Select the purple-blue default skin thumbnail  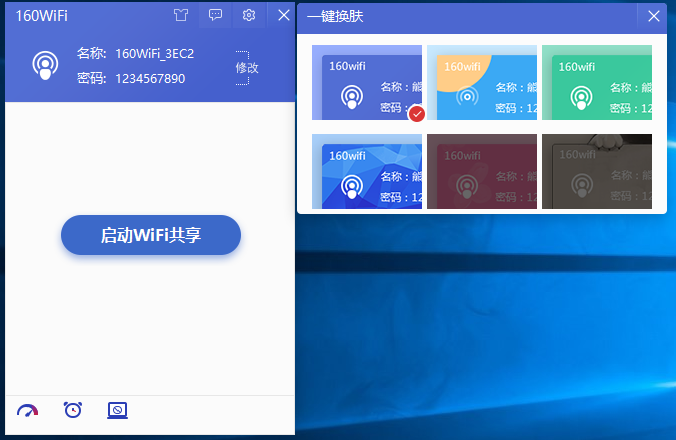[x=367, y=82]
